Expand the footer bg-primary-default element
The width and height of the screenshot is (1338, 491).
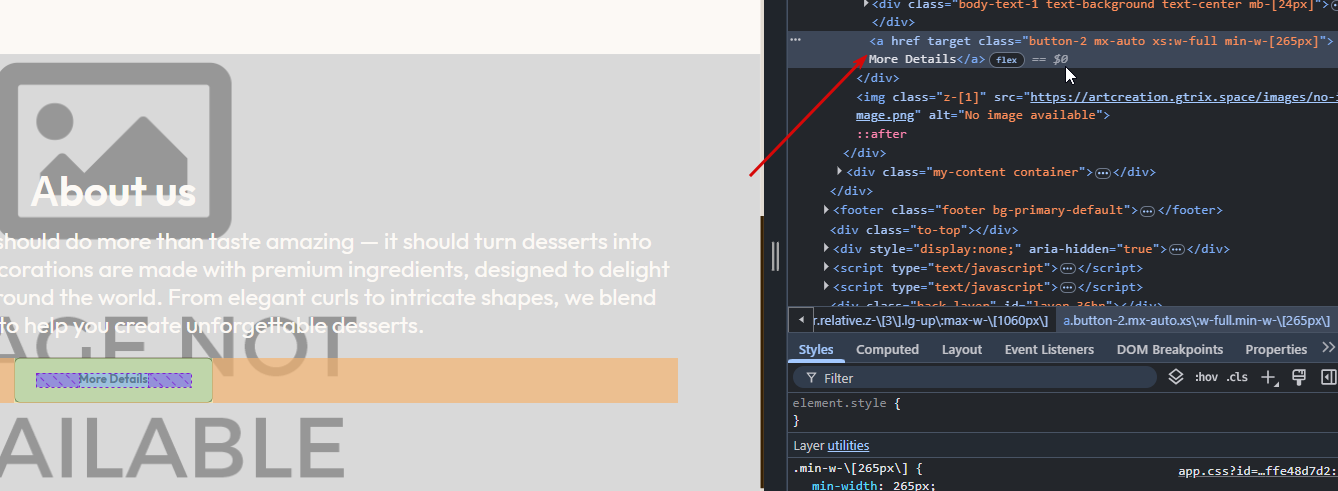[x=827, y=210]
